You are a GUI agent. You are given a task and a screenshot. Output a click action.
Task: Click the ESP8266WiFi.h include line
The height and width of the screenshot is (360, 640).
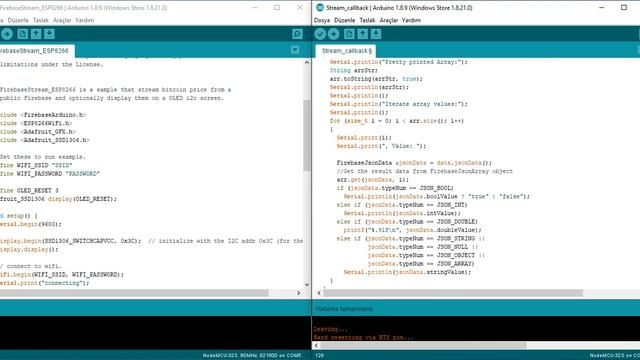pos(36,123)
